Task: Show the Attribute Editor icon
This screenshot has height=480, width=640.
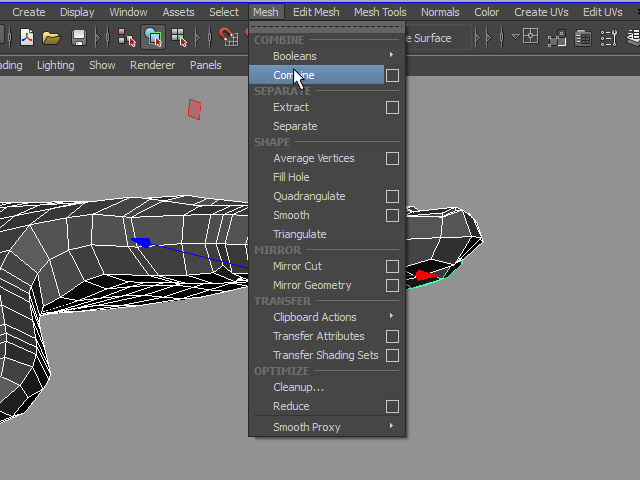Action: click(583, 38)
